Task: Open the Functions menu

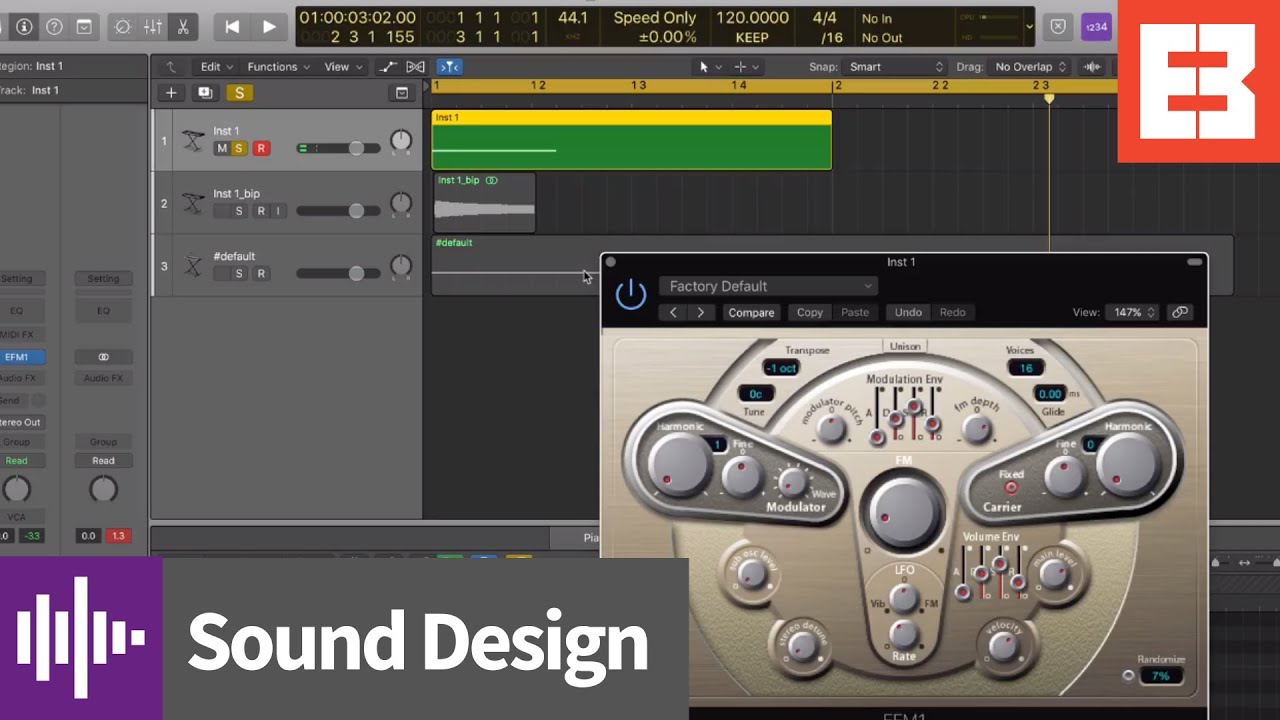Action: tap(278, 67)
